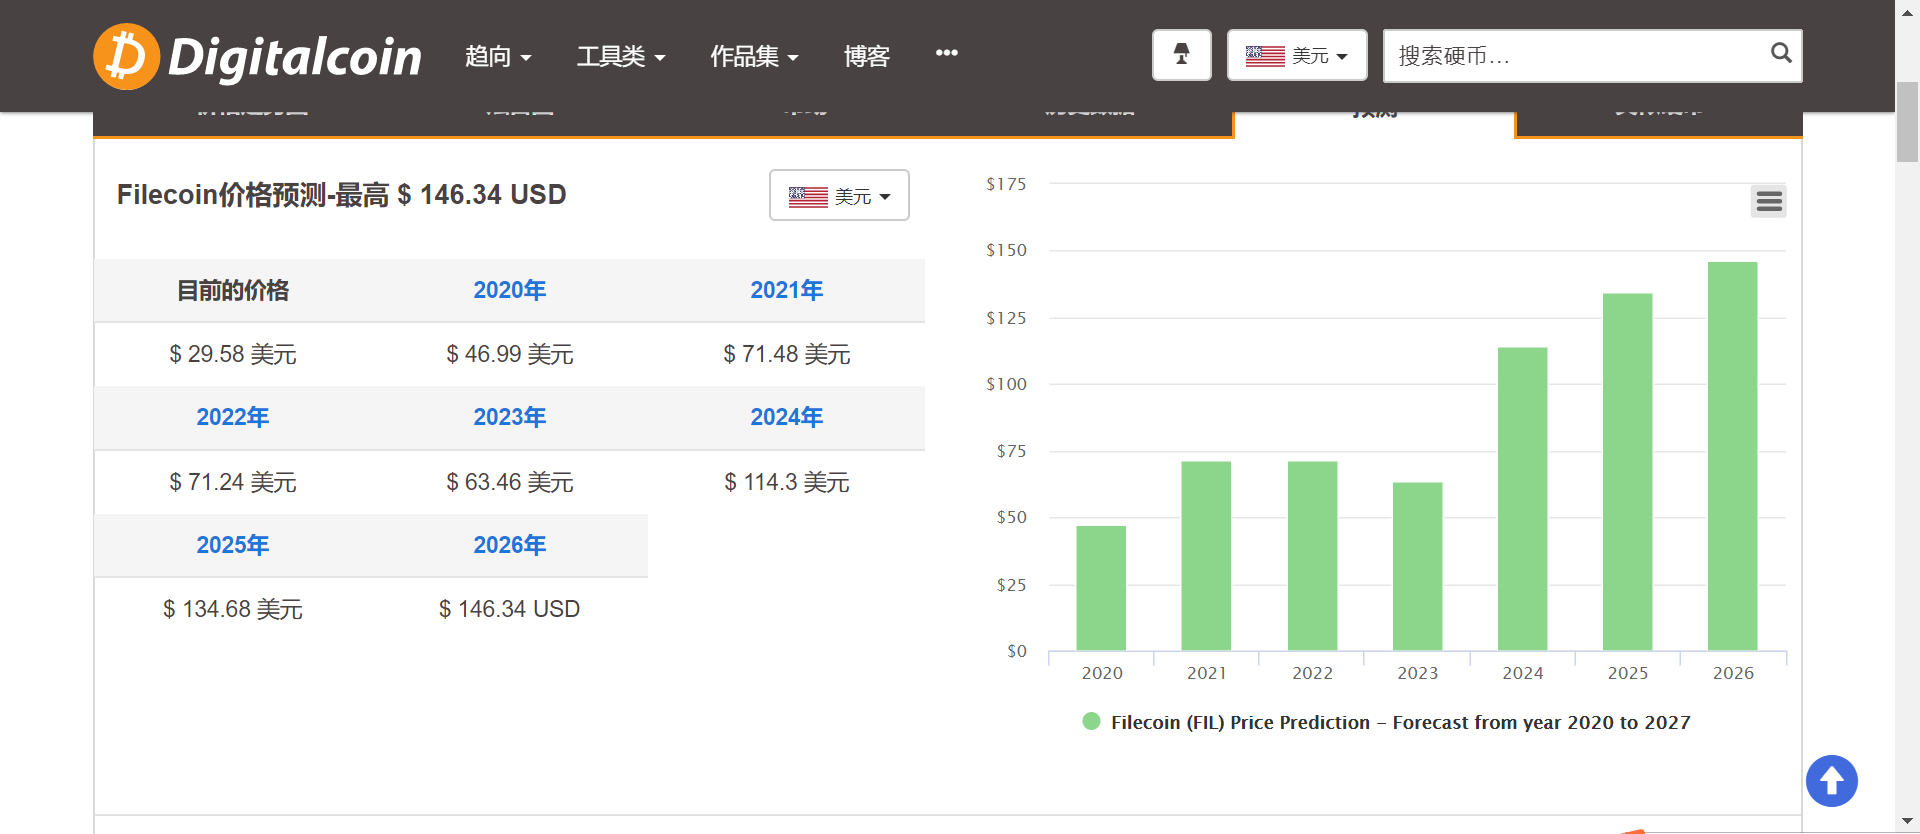The height and width of the screenshot is (834, 1920).
Task: Select the $ 63.46 美元 value
Action: (510, 482)
